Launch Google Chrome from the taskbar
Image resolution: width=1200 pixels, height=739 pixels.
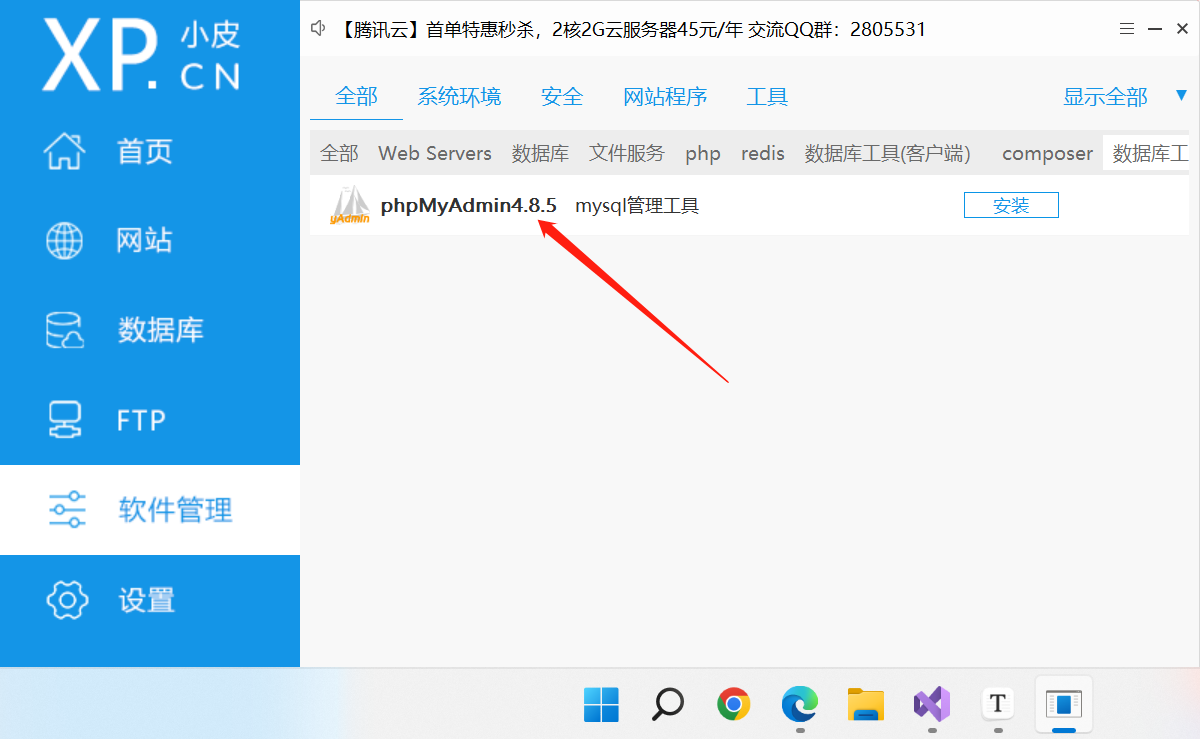(x=733, y=705)
